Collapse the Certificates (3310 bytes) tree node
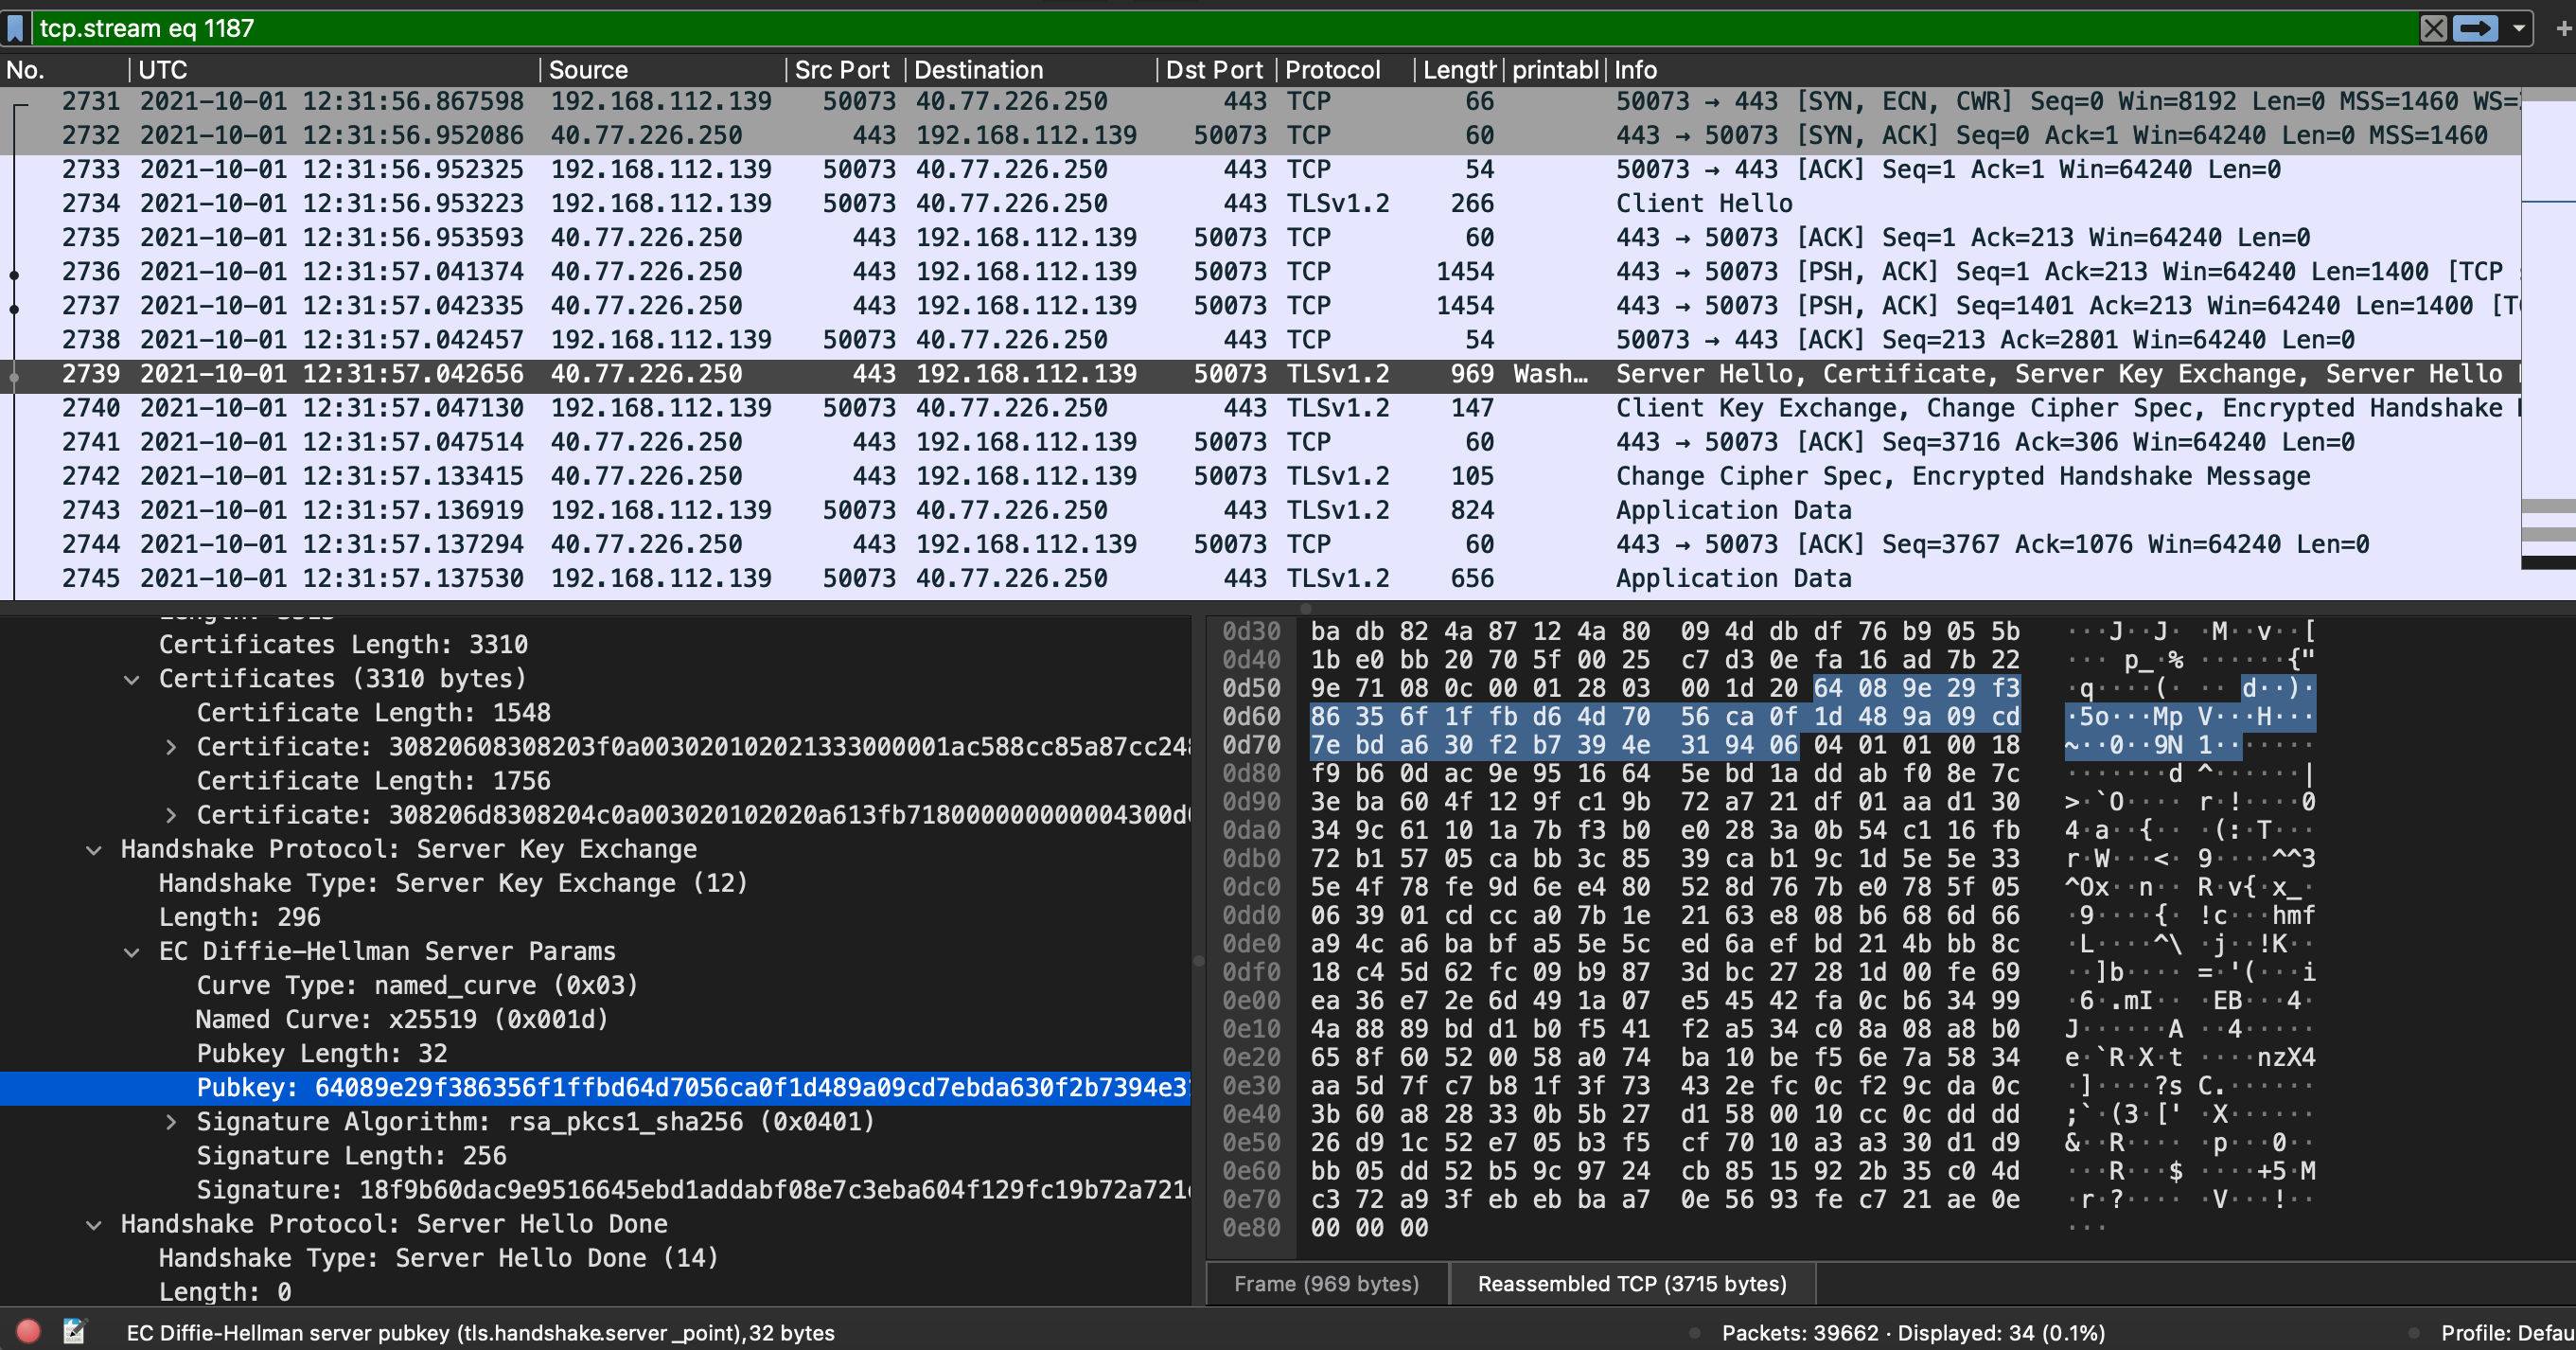The width and height of the screenshot is (2576, 1350). (x=131, y=679)
